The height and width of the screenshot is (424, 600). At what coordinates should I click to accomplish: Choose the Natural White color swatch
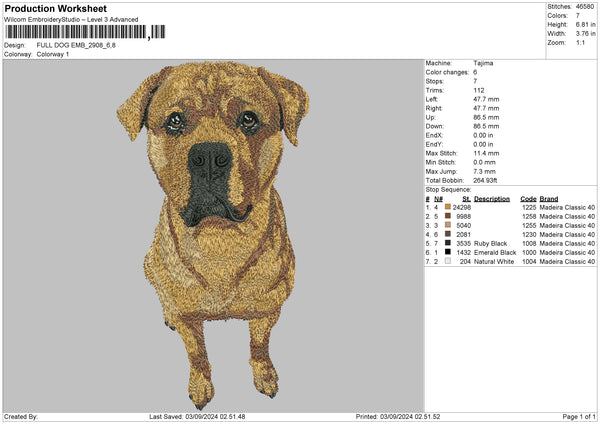(448, 261)
